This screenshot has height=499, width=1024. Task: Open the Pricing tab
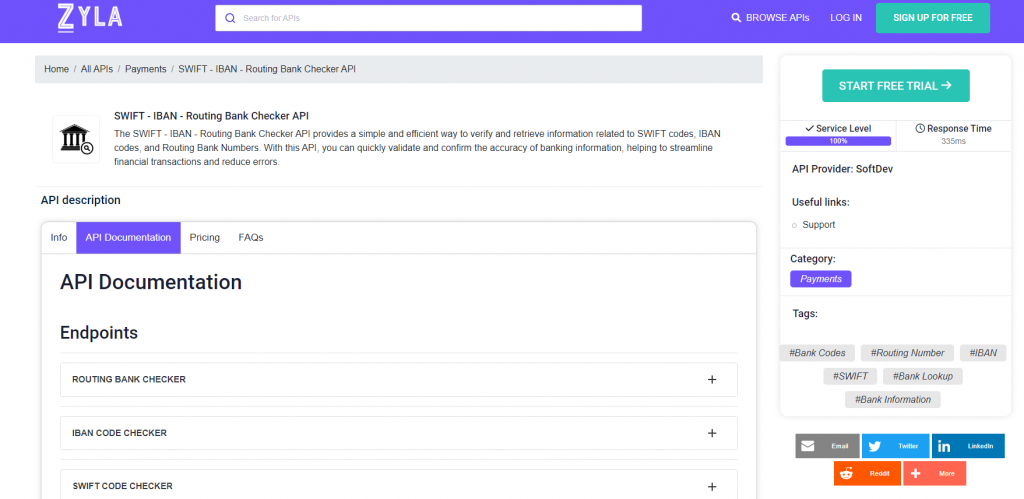[x=204, y=238]
